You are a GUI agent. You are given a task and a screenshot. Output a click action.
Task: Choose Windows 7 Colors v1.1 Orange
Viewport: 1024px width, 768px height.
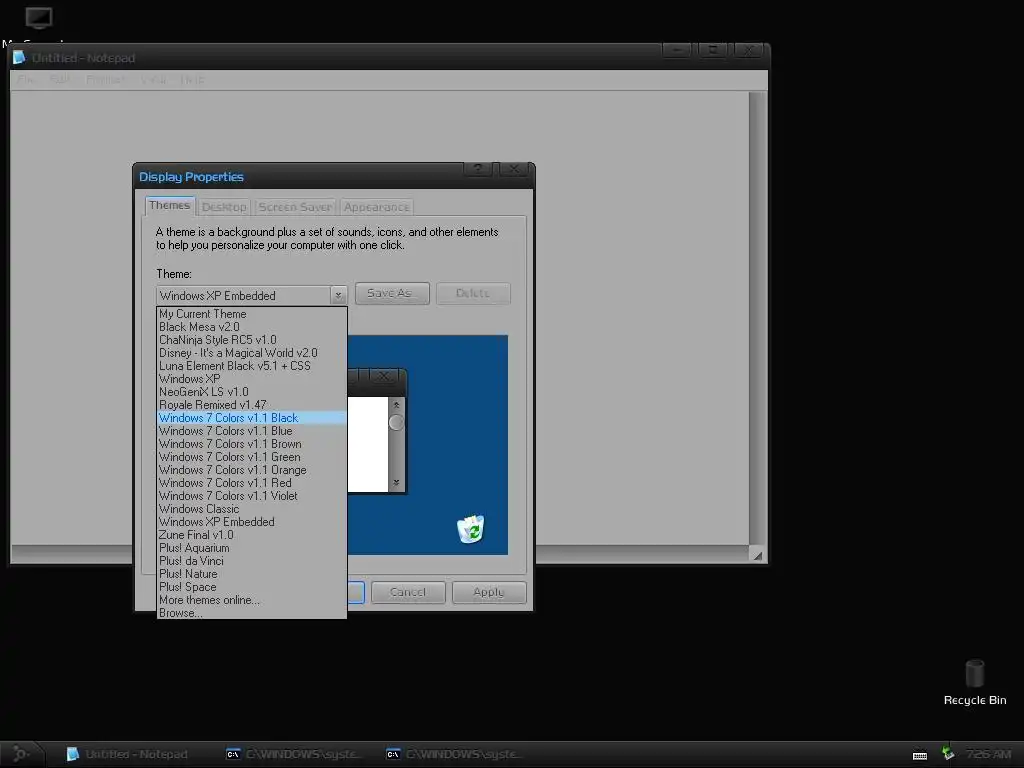point(251,470)
